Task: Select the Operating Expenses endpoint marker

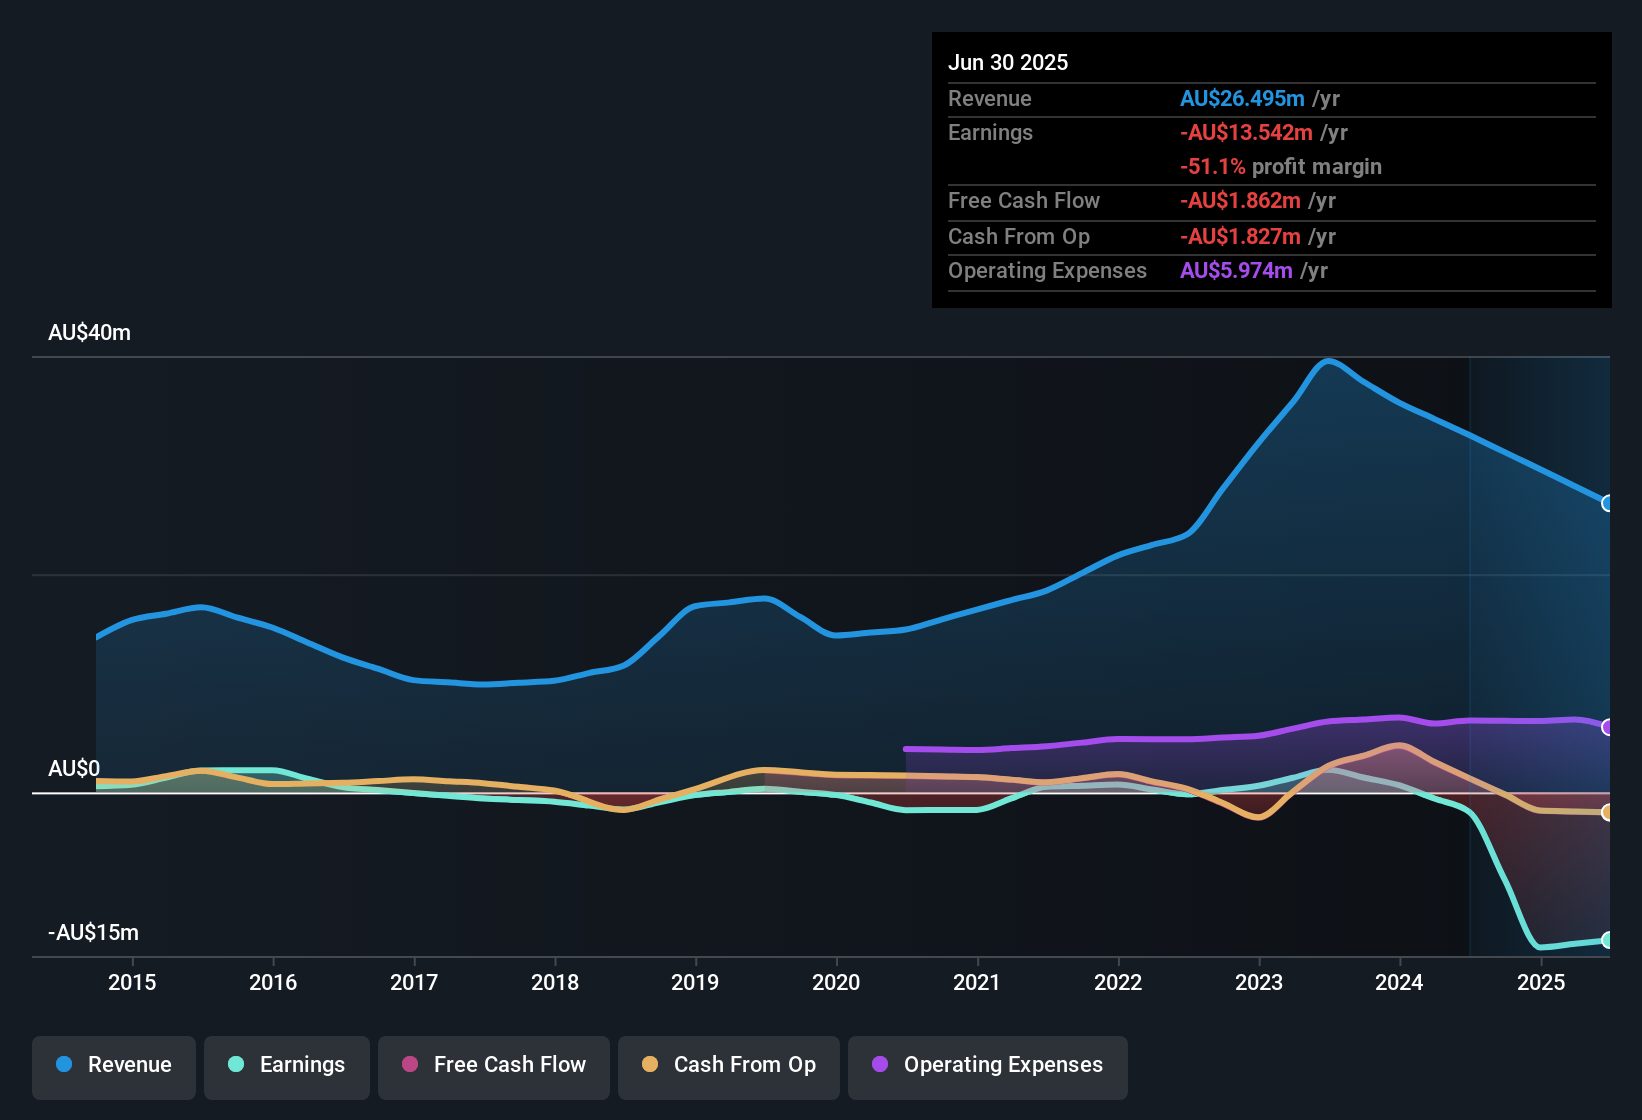Action: click(x=1608, y=727)
